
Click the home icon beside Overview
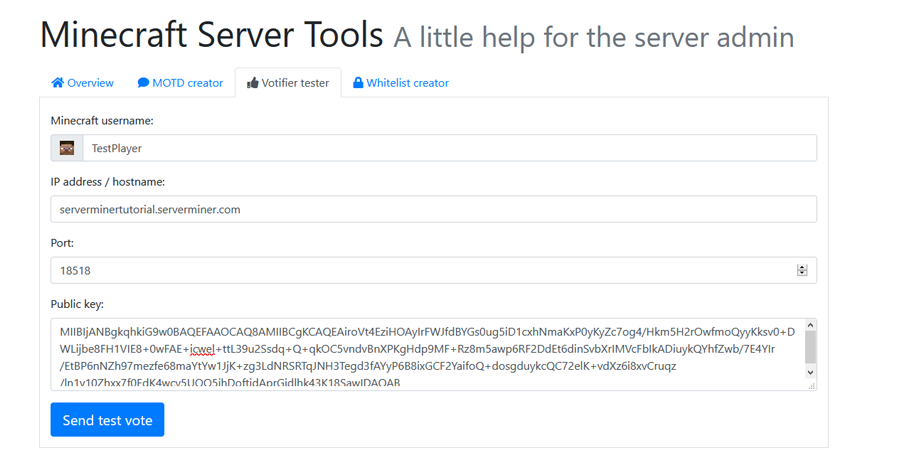coord(57,83)
